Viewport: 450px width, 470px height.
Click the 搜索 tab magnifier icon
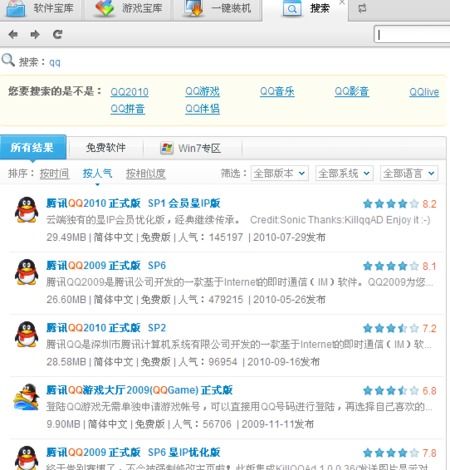292,8
